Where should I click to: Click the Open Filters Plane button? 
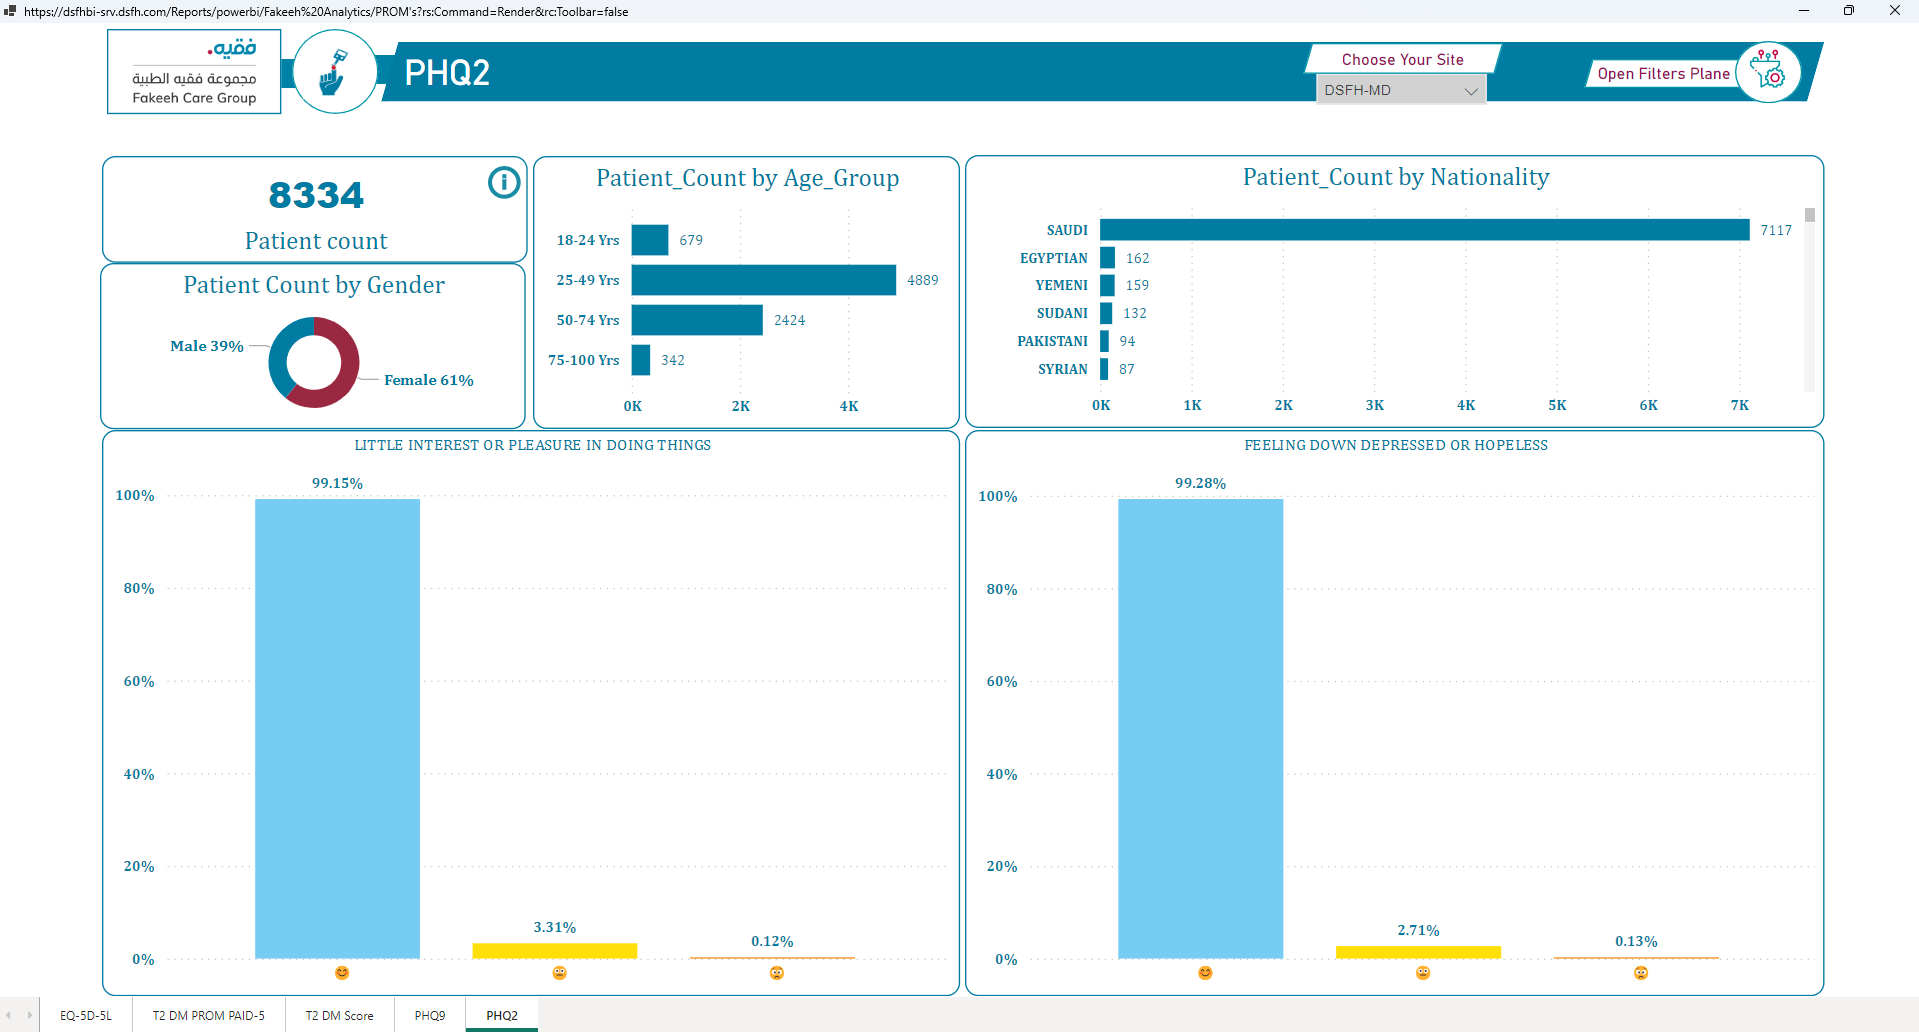click(1663, 74)
